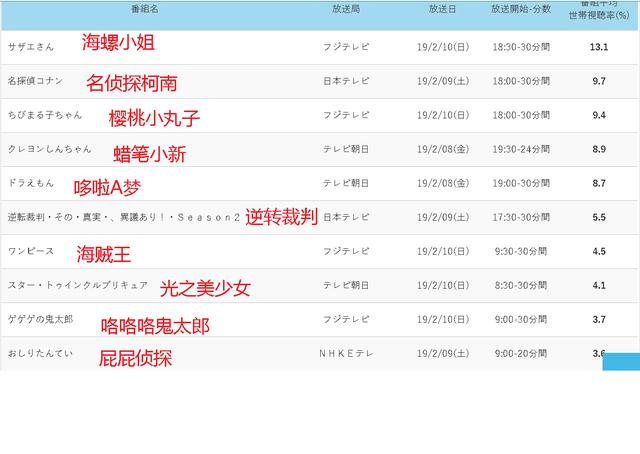Click フジテレビ in the ワンピース row
Viewport: 640px width, 454px height.
[346, 251]
